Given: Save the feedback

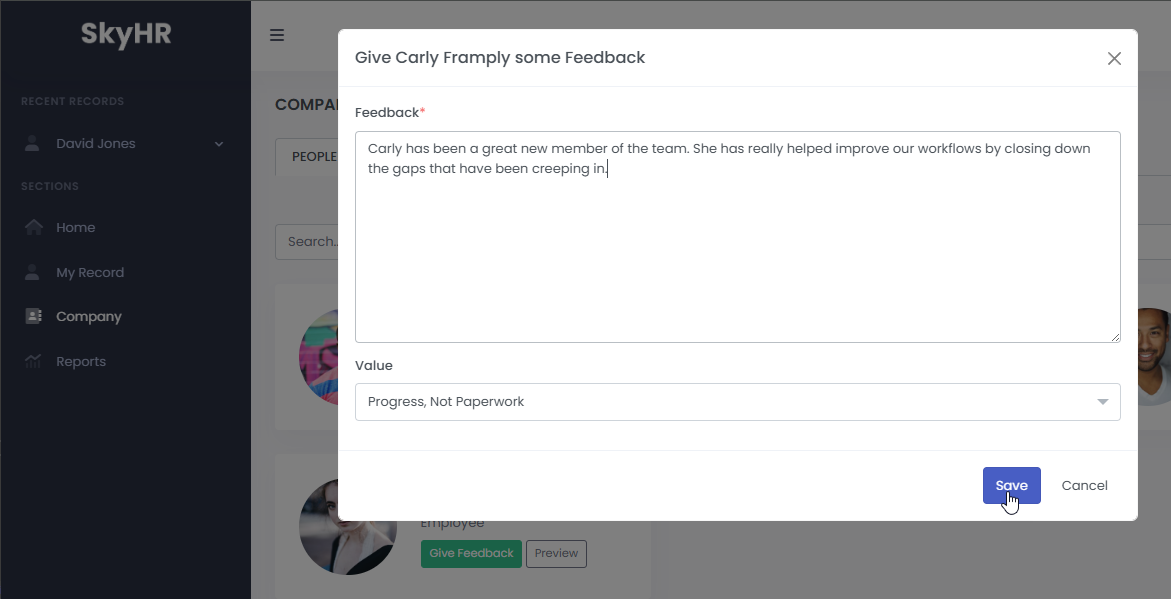Looking at the screenshot, I should 1011,486.
